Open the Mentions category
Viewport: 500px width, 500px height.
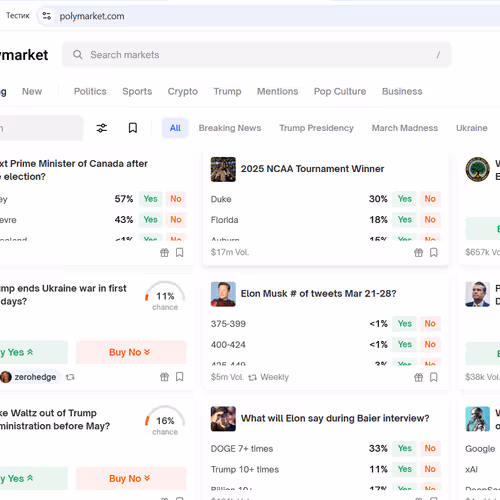pos(277,91)
